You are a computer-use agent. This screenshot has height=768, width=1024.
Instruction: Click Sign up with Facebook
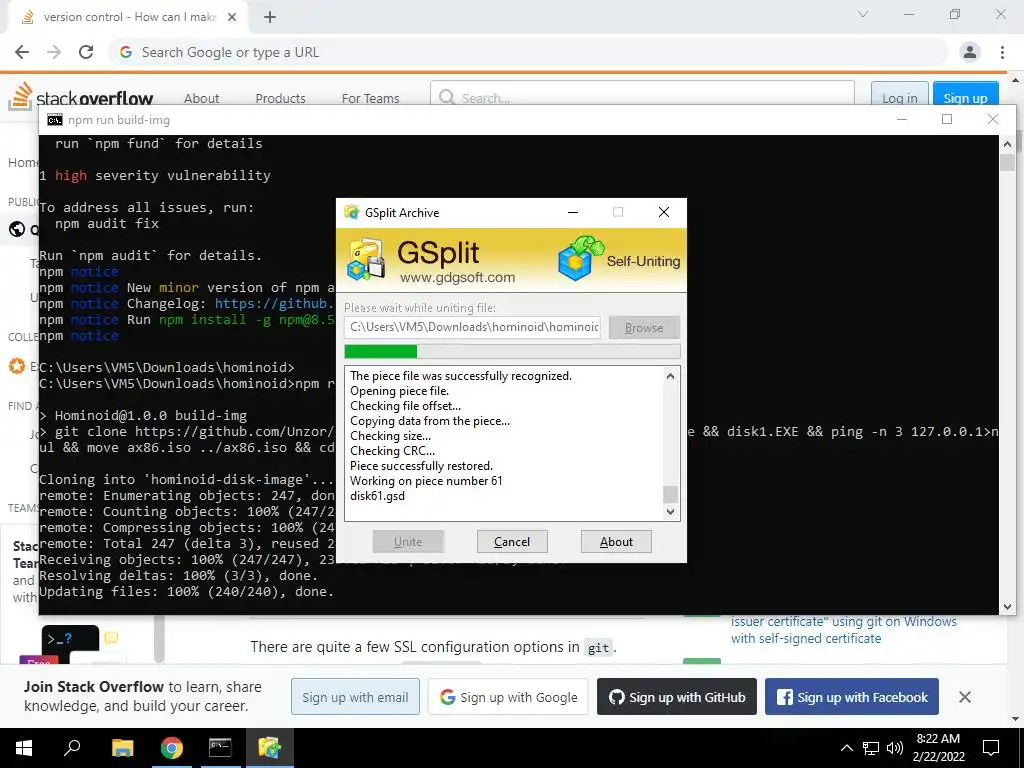(x=852, y=697)
